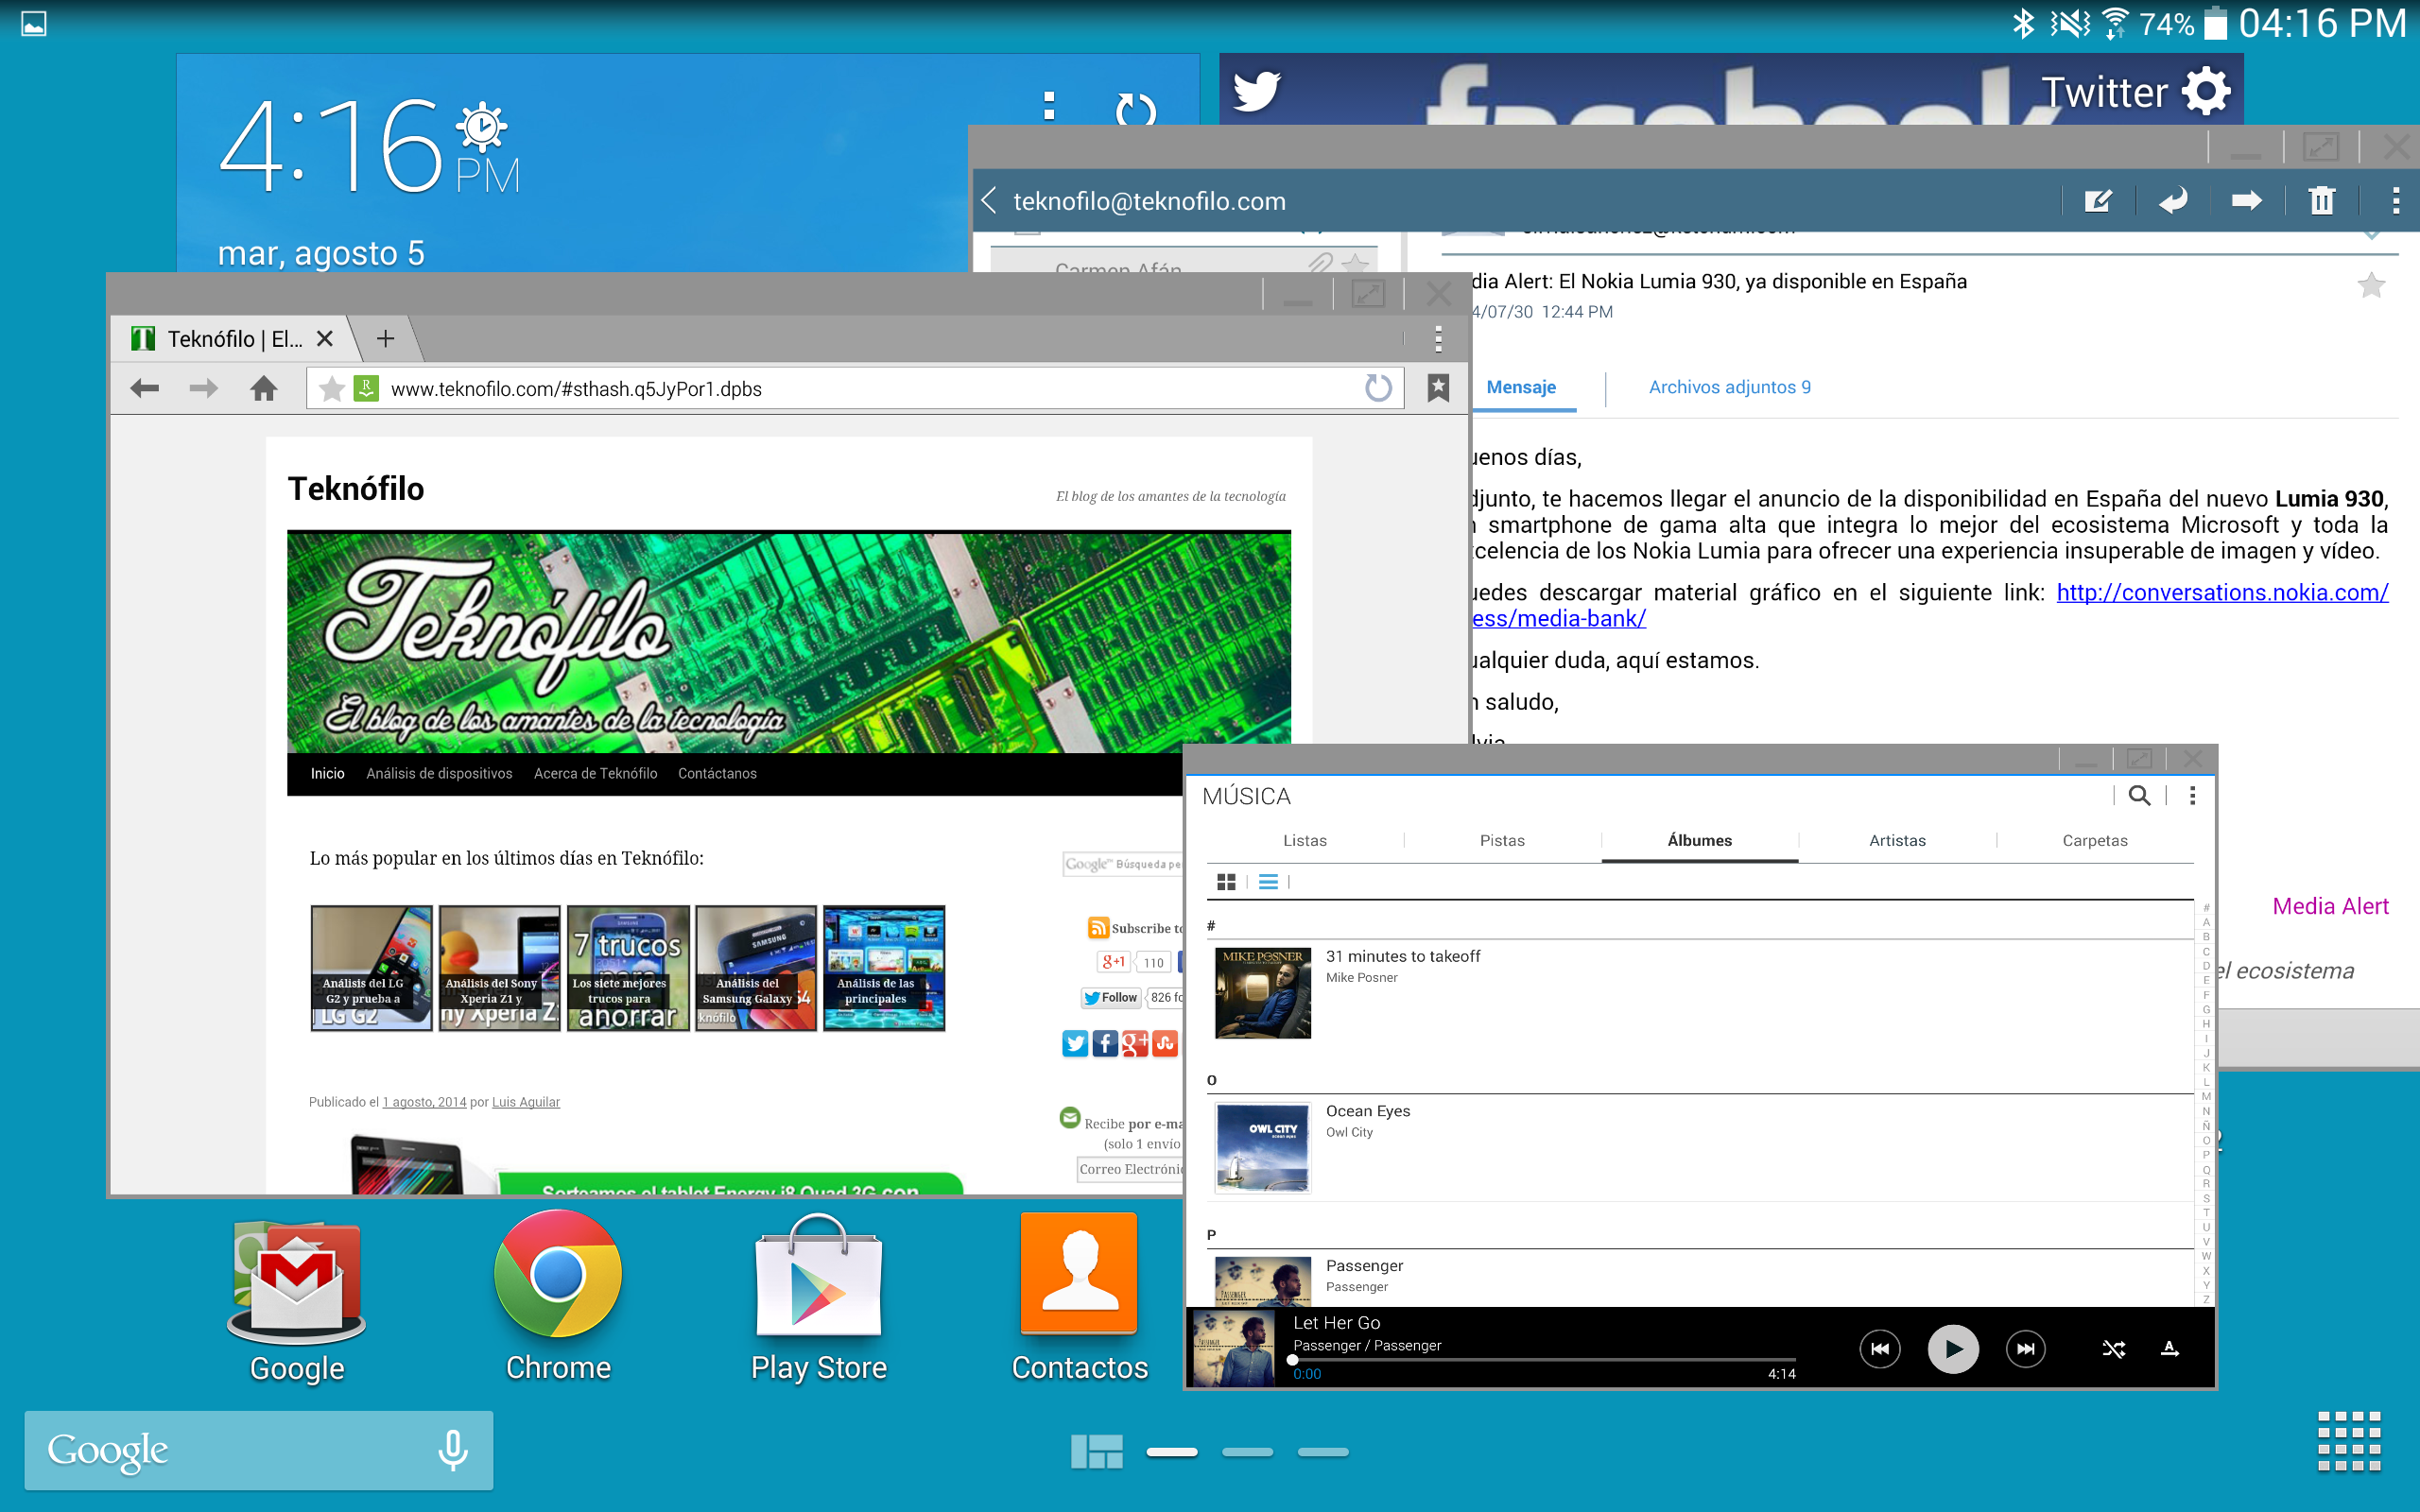Go back from teknofilo@teknofilo.com mailbox
Image resolution: width=2420 pixels, height=1512 pixels.
989,201
